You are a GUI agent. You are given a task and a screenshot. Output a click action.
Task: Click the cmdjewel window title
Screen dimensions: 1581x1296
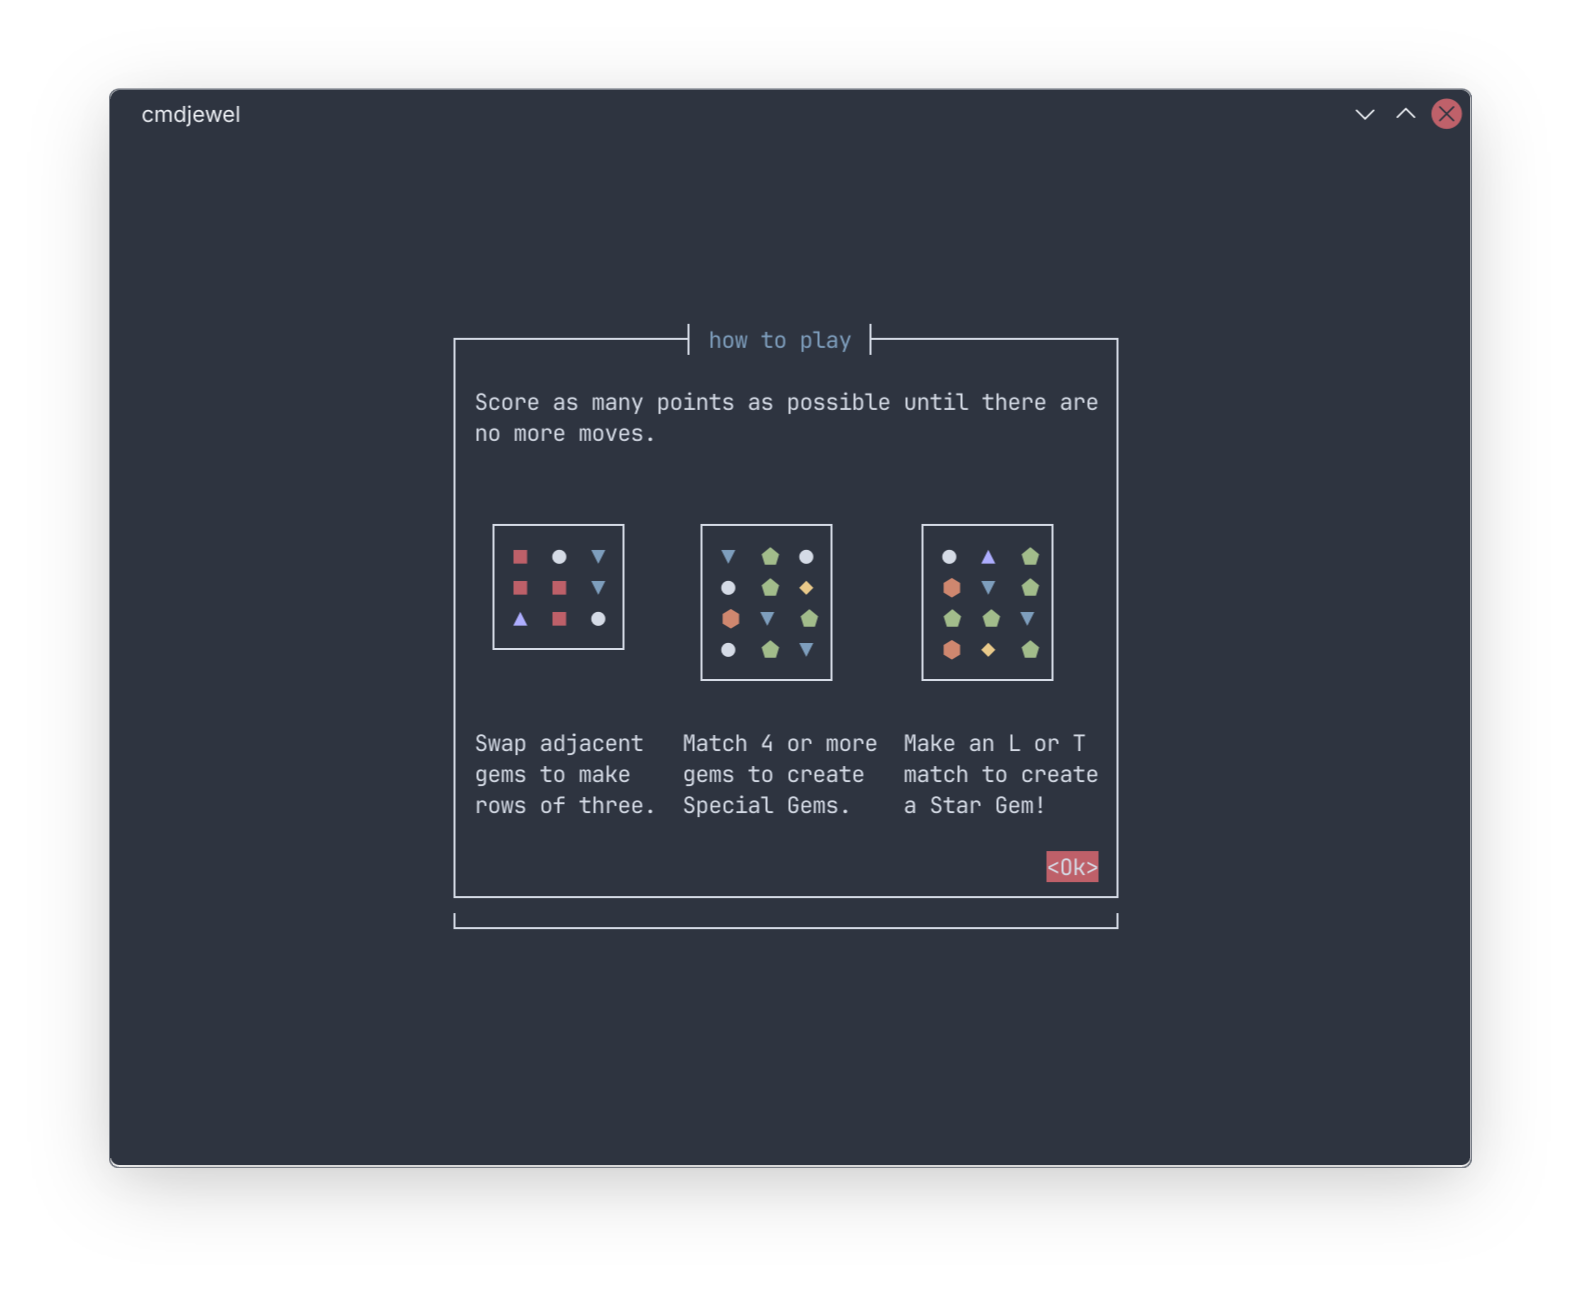pos(191,114)
